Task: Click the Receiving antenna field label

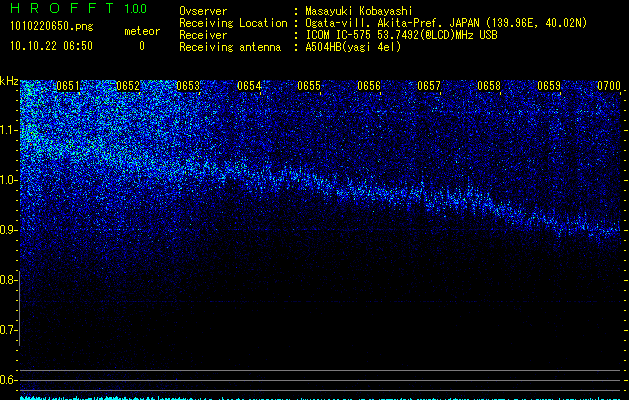Action: coord(230,47)
